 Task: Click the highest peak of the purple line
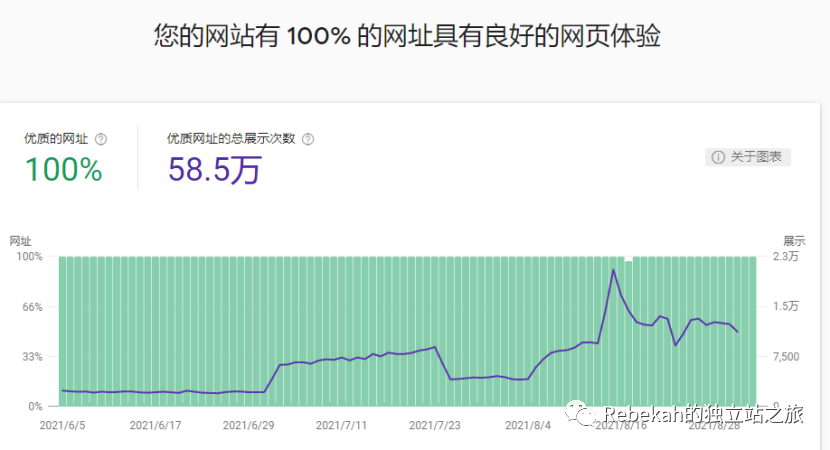click(613, 269)
